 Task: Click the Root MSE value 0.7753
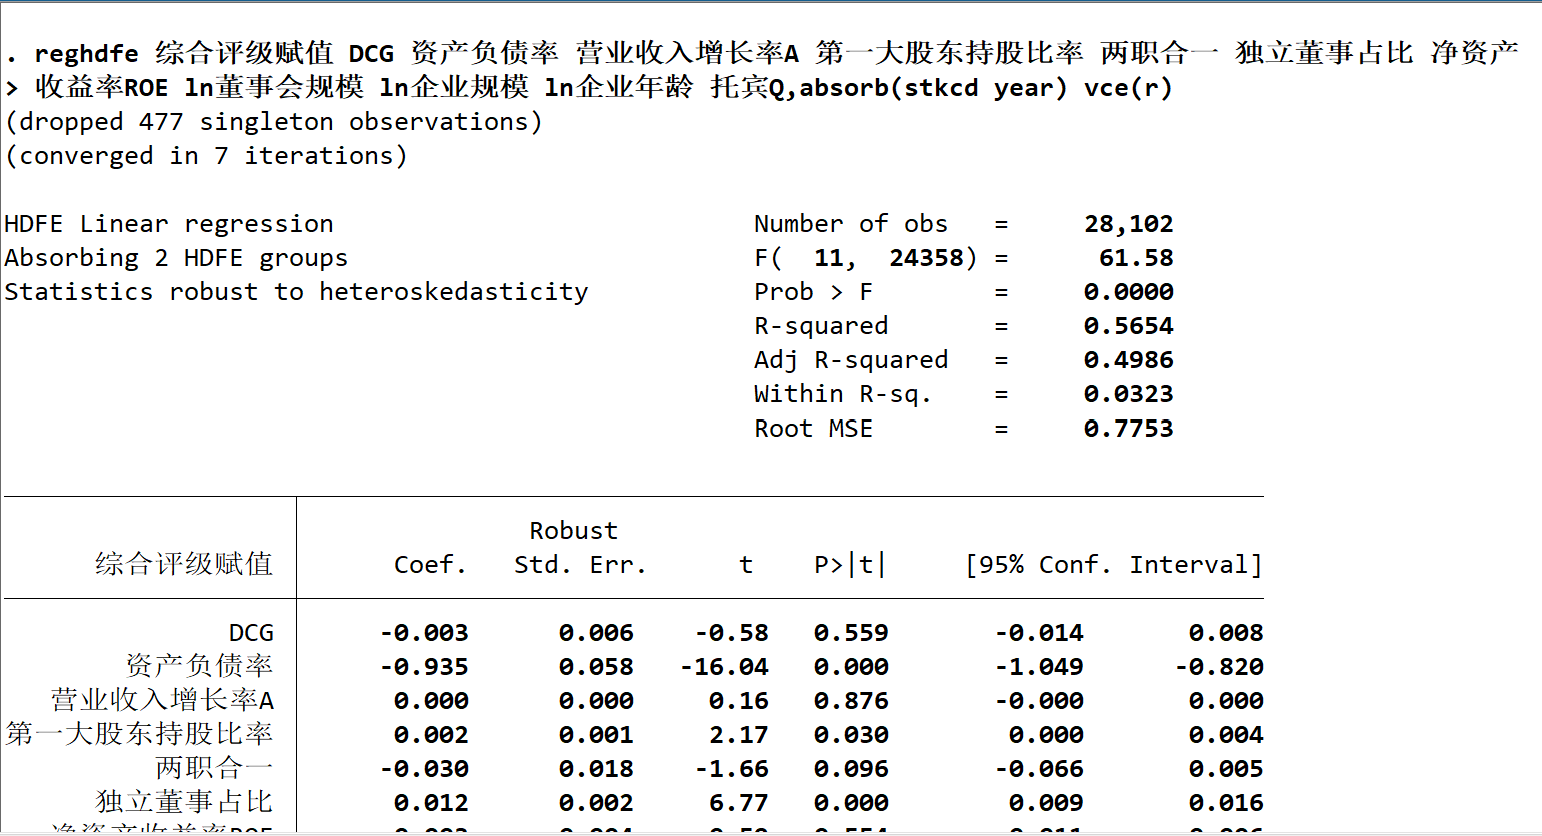click(x=1129, y=429)
